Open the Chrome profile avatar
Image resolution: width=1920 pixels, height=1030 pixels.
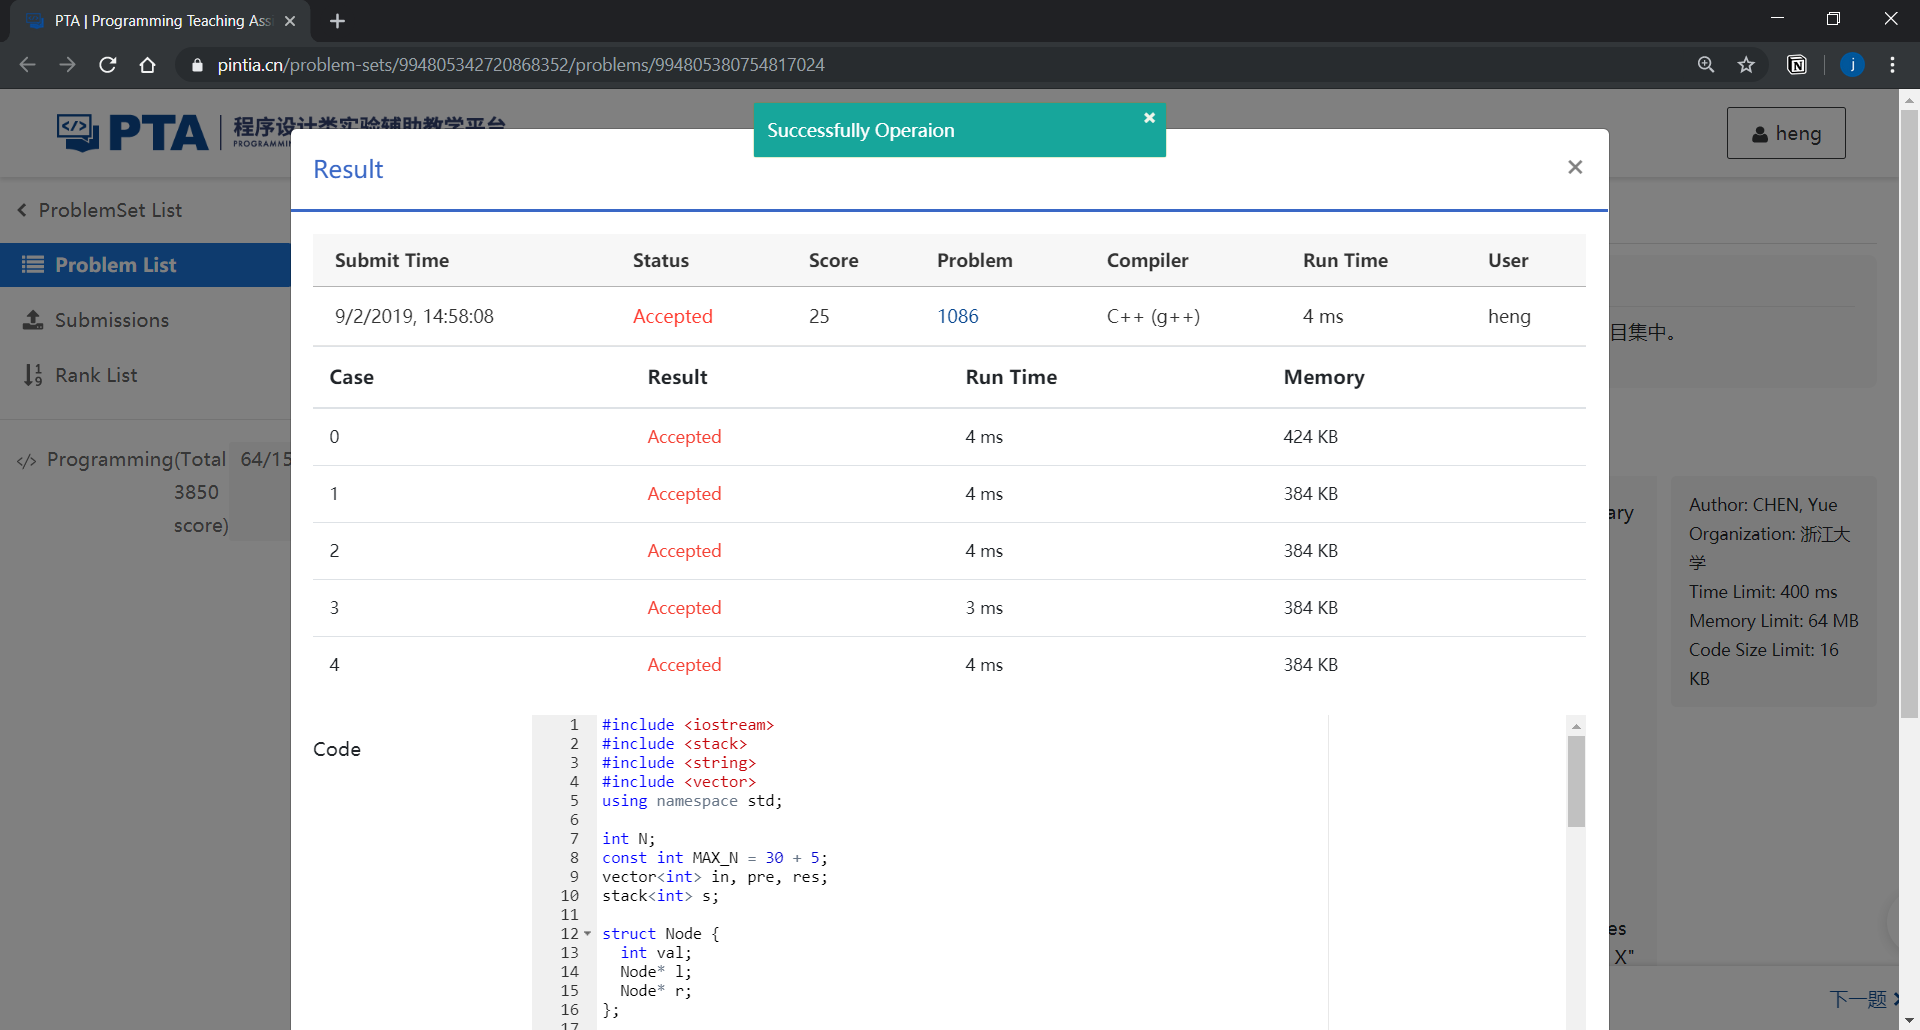pyautogui.click(x=1852, y=65)
